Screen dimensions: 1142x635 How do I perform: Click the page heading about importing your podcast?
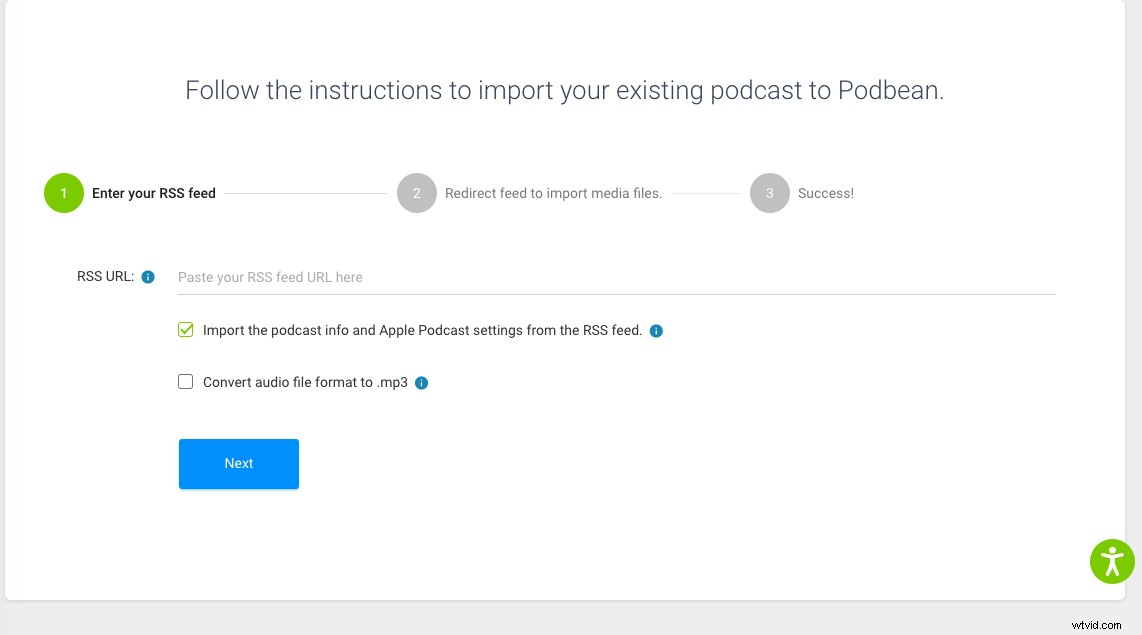pyautogui.click(x=563, y=90)
